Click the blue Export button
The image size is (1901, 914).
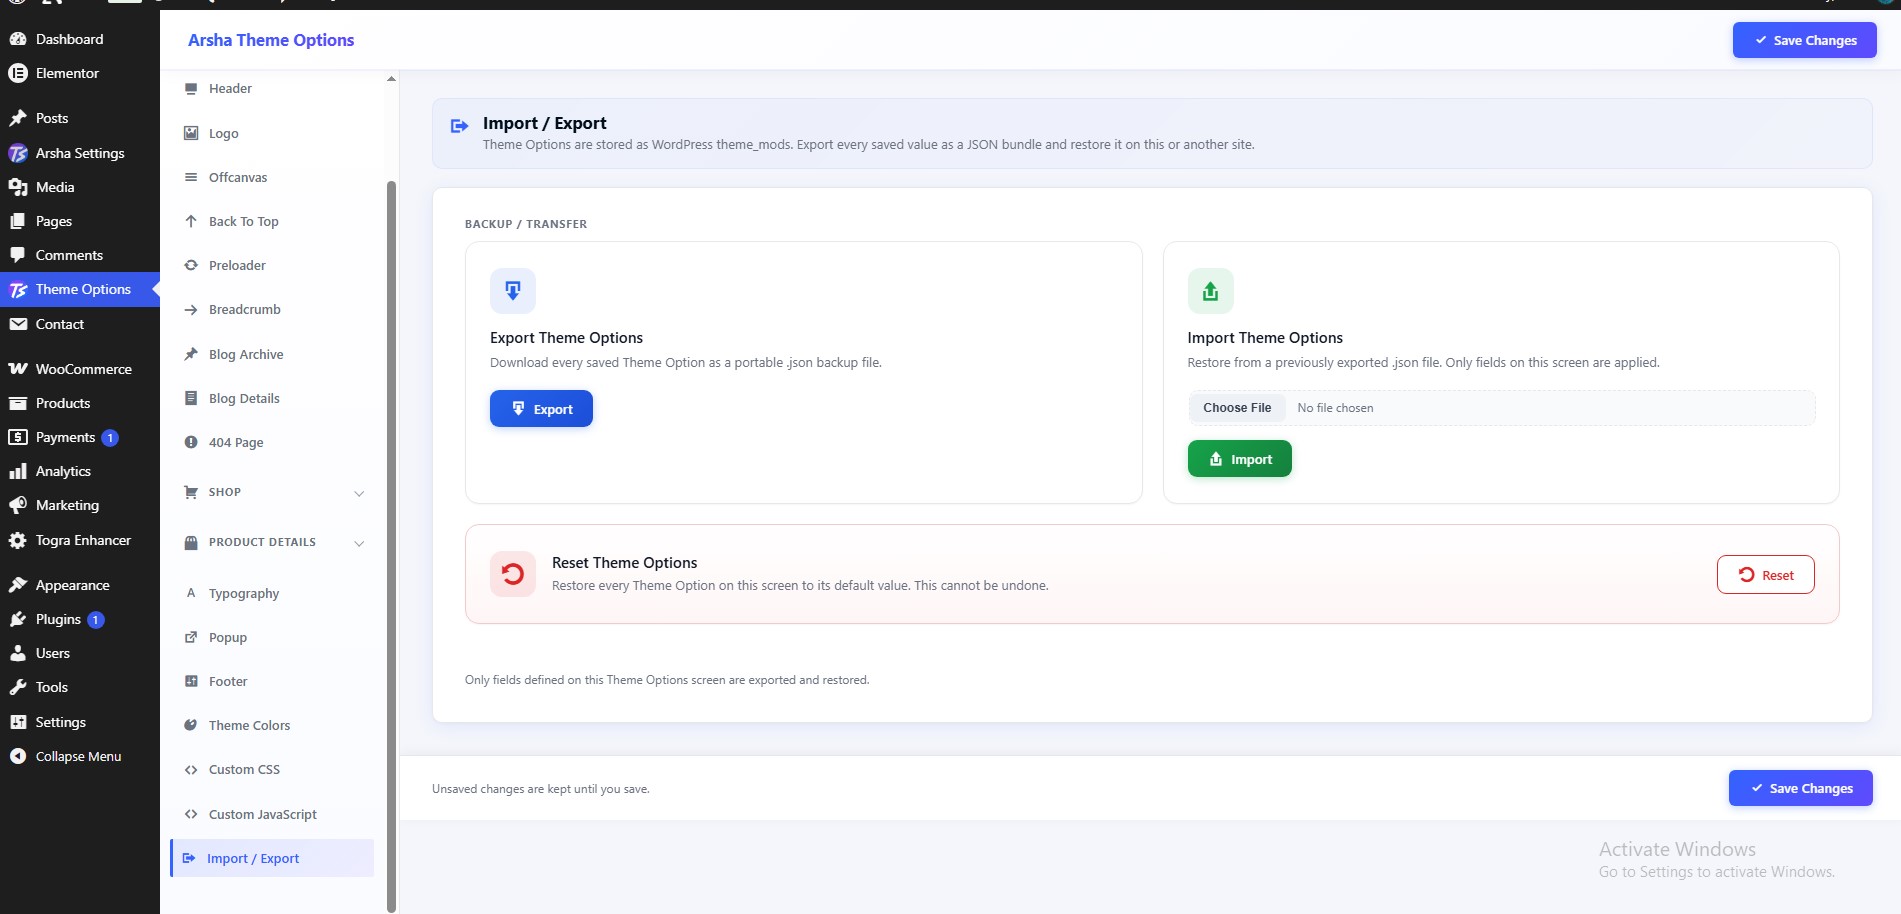[x=541, y=409]
